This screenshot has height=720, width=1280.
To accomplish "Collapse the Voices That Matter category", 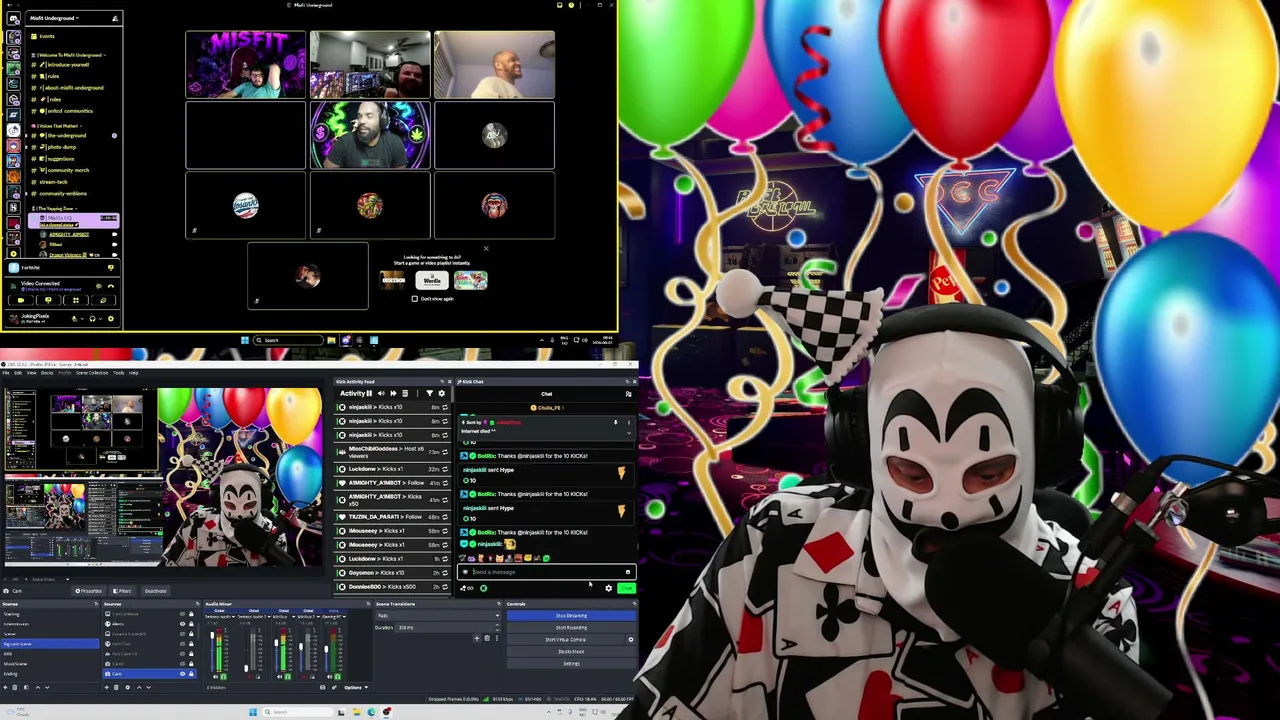I will [x=56, y=126].
